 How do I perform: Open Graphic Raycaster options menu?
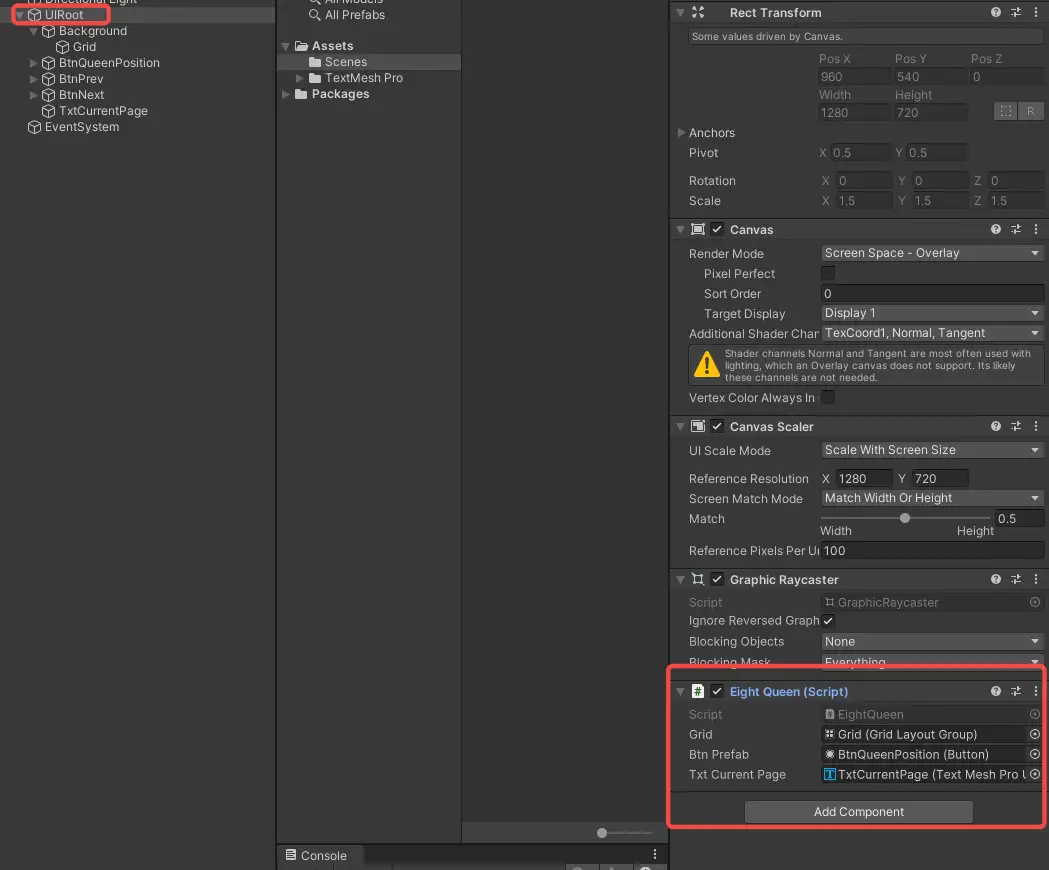click(1036, 580)
